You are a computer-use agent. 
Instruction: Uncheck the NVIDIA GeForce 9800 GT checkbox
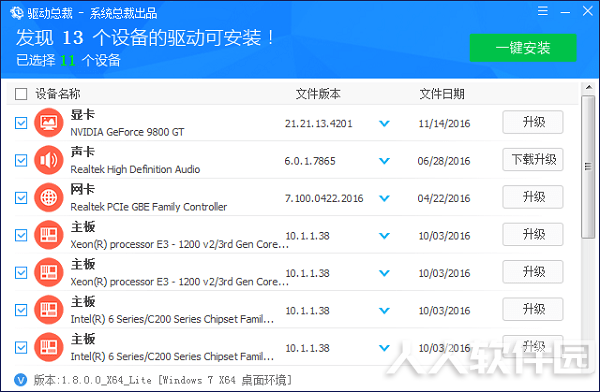(x=21, y=123)
